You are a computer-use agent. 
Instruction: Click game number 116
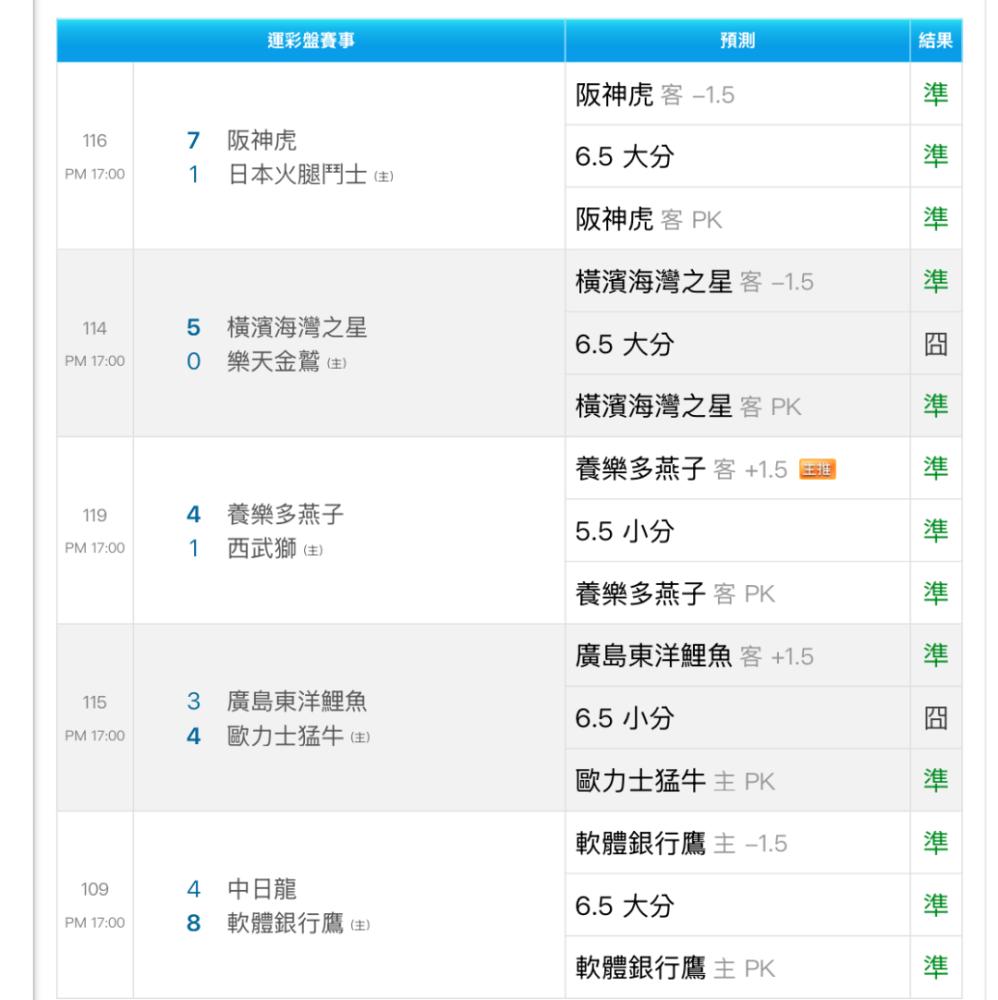(94, 140)
